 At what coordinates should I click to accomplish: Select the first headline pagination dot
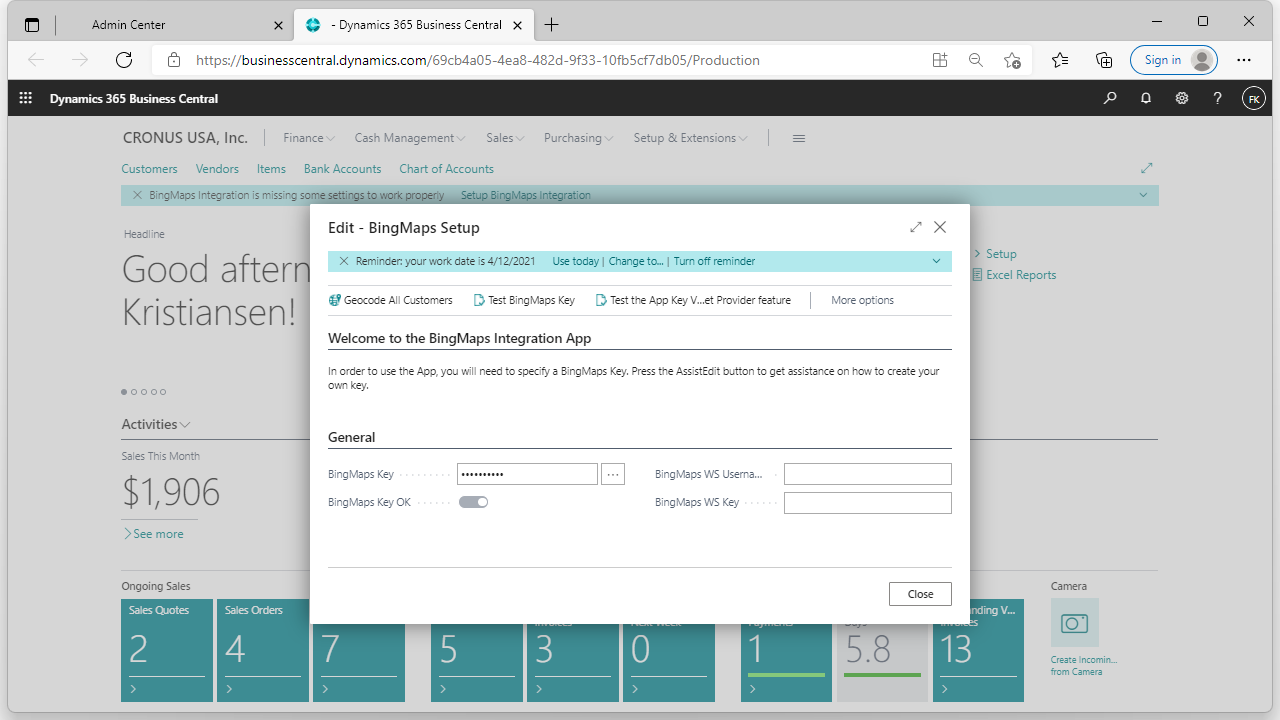[x=125, y=392]
